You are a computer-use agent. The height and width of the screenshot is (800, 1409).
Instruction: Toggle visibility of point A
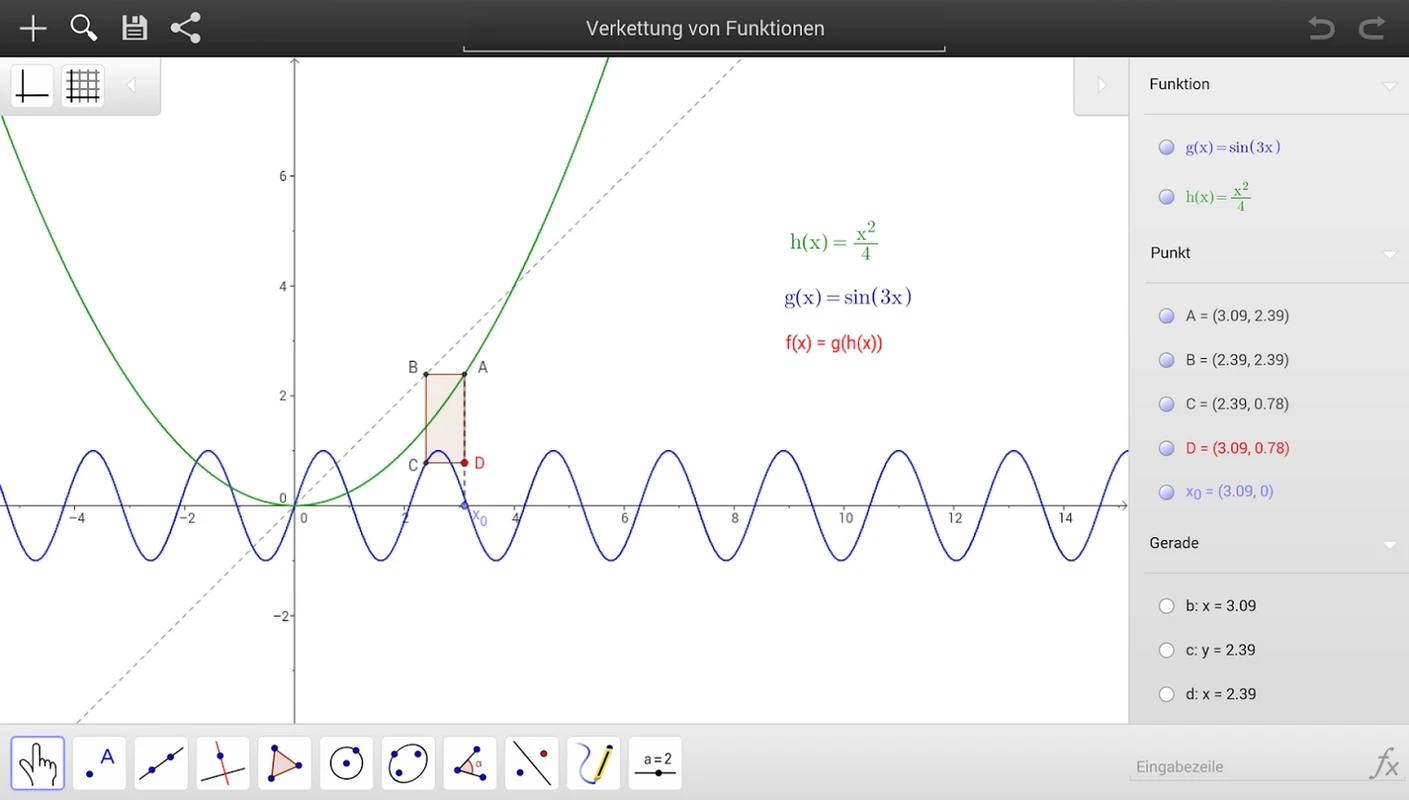click(x=1166, y=316)
